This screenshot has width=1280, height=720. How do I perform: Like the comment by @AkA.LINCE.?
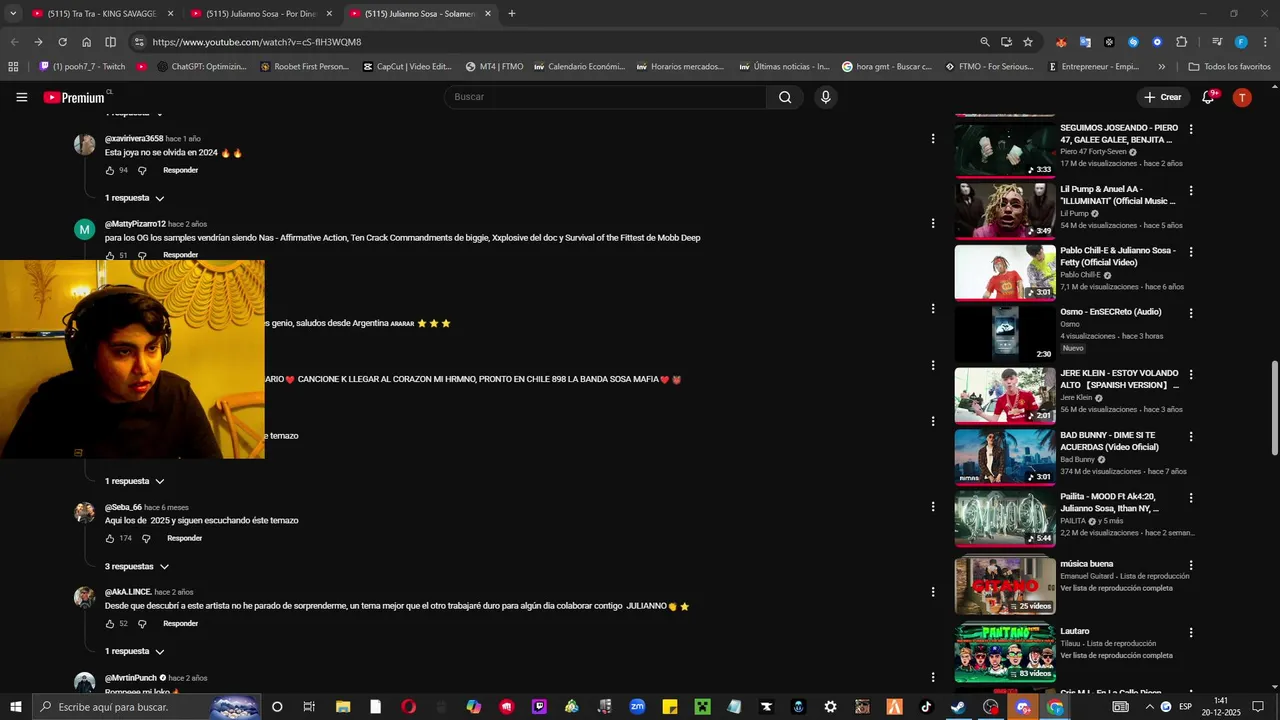(x=110, y=623)
